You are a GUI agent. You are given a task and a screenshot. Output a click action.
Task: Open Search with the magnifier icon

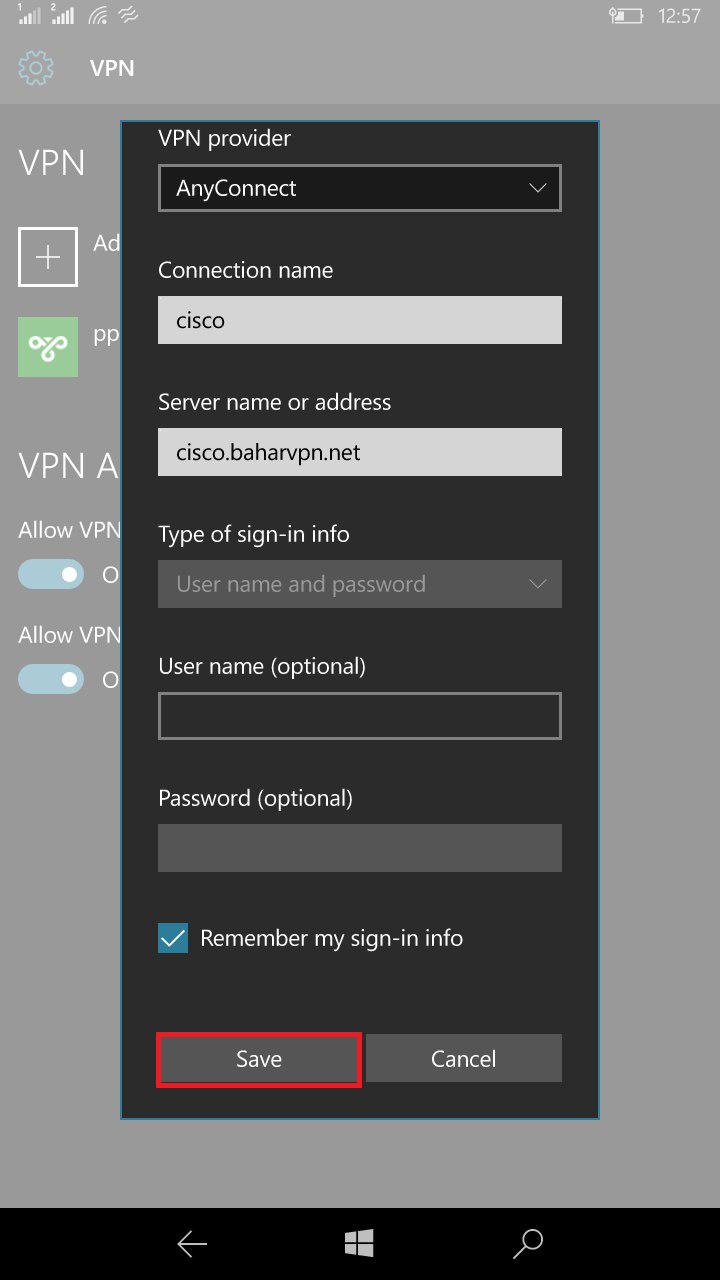click(x=527, y=1243)
